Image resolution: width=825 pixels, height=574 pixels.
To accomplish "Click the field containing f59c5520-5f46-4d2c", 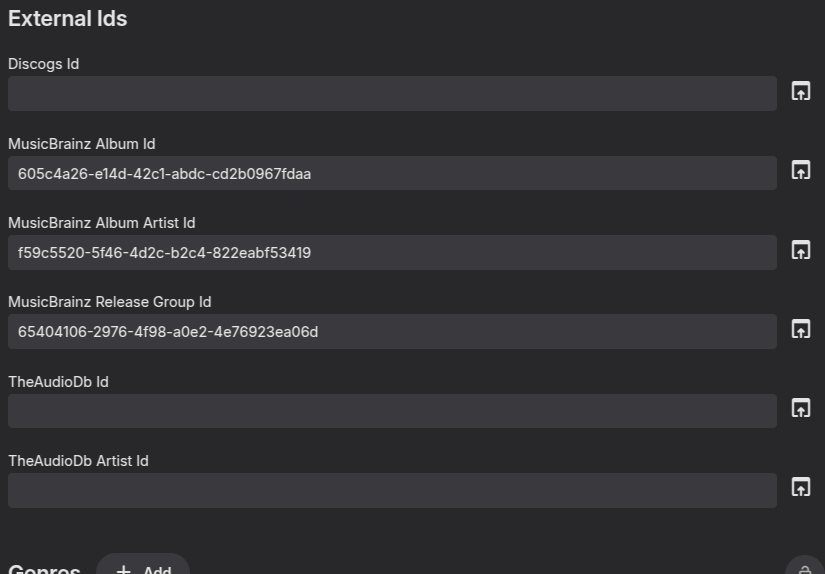I will [392, 252].
